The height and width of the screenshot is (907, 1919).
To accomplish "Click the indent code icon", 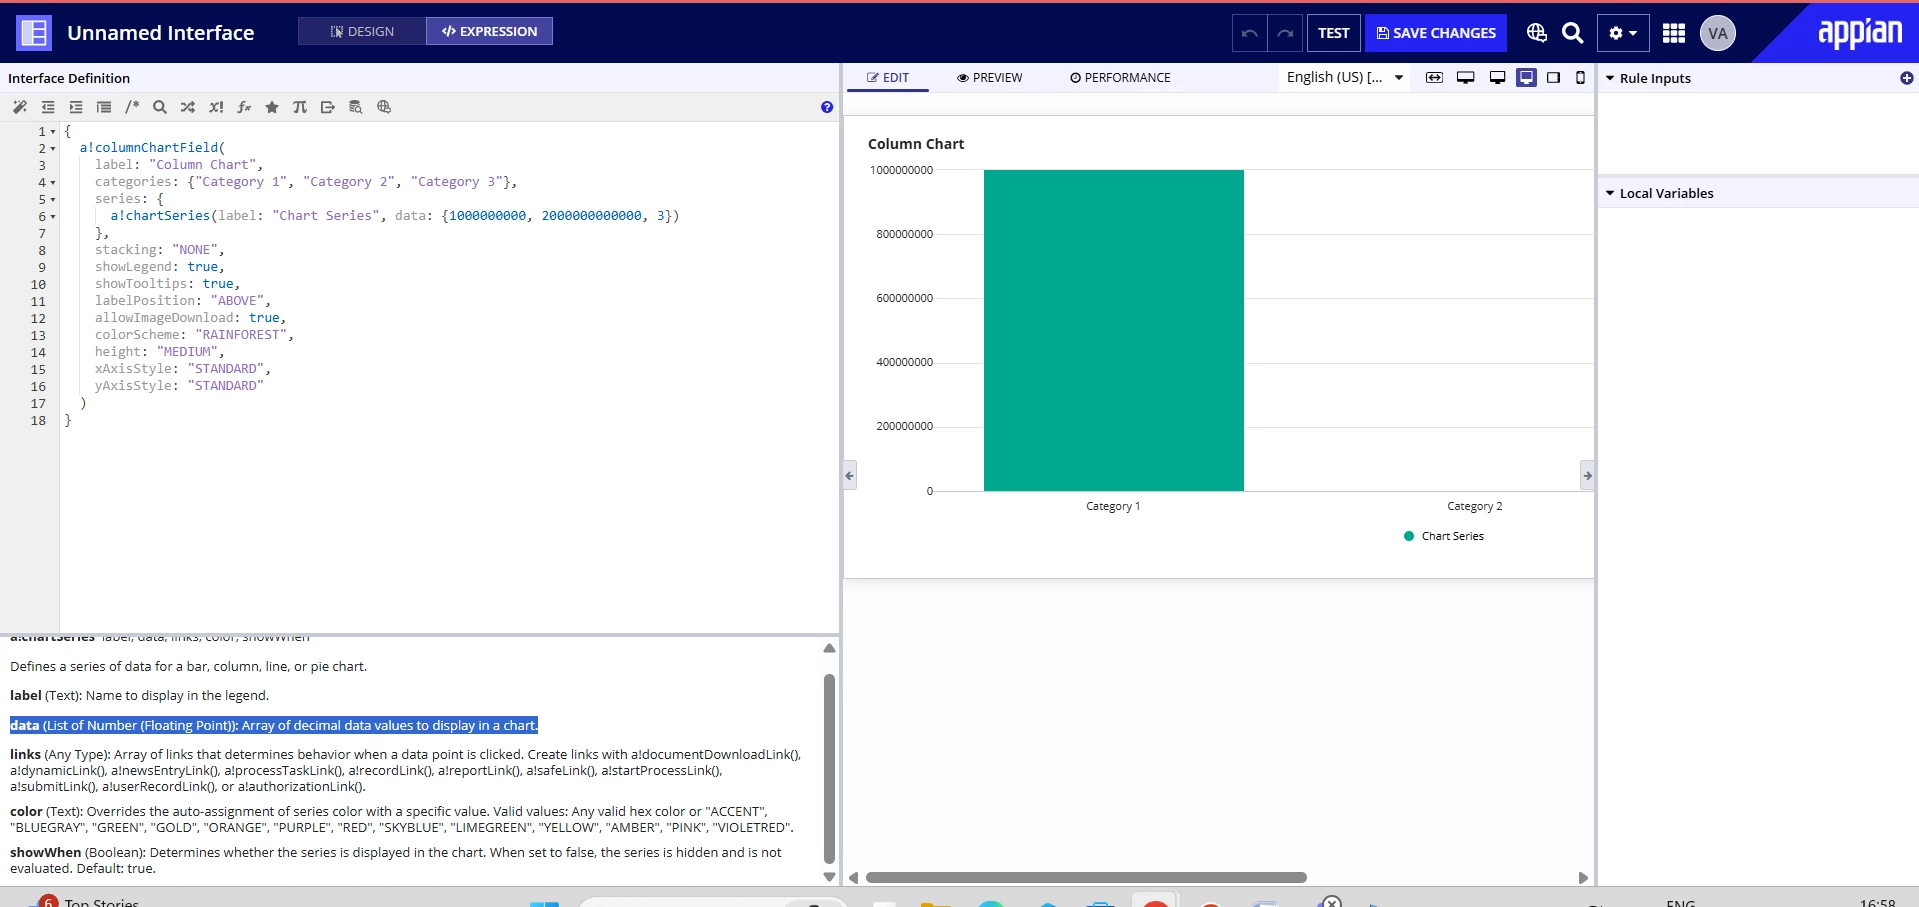I will (x=76, y=107).
